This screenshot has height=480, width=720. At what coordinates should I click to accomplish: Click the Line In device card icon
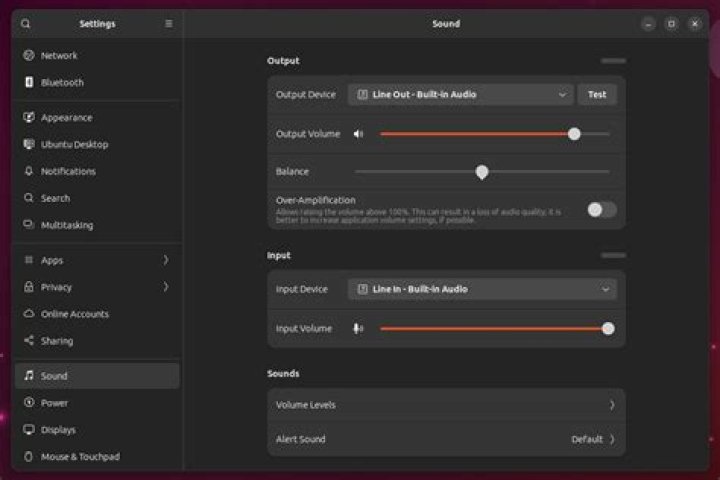pos(362,289)
